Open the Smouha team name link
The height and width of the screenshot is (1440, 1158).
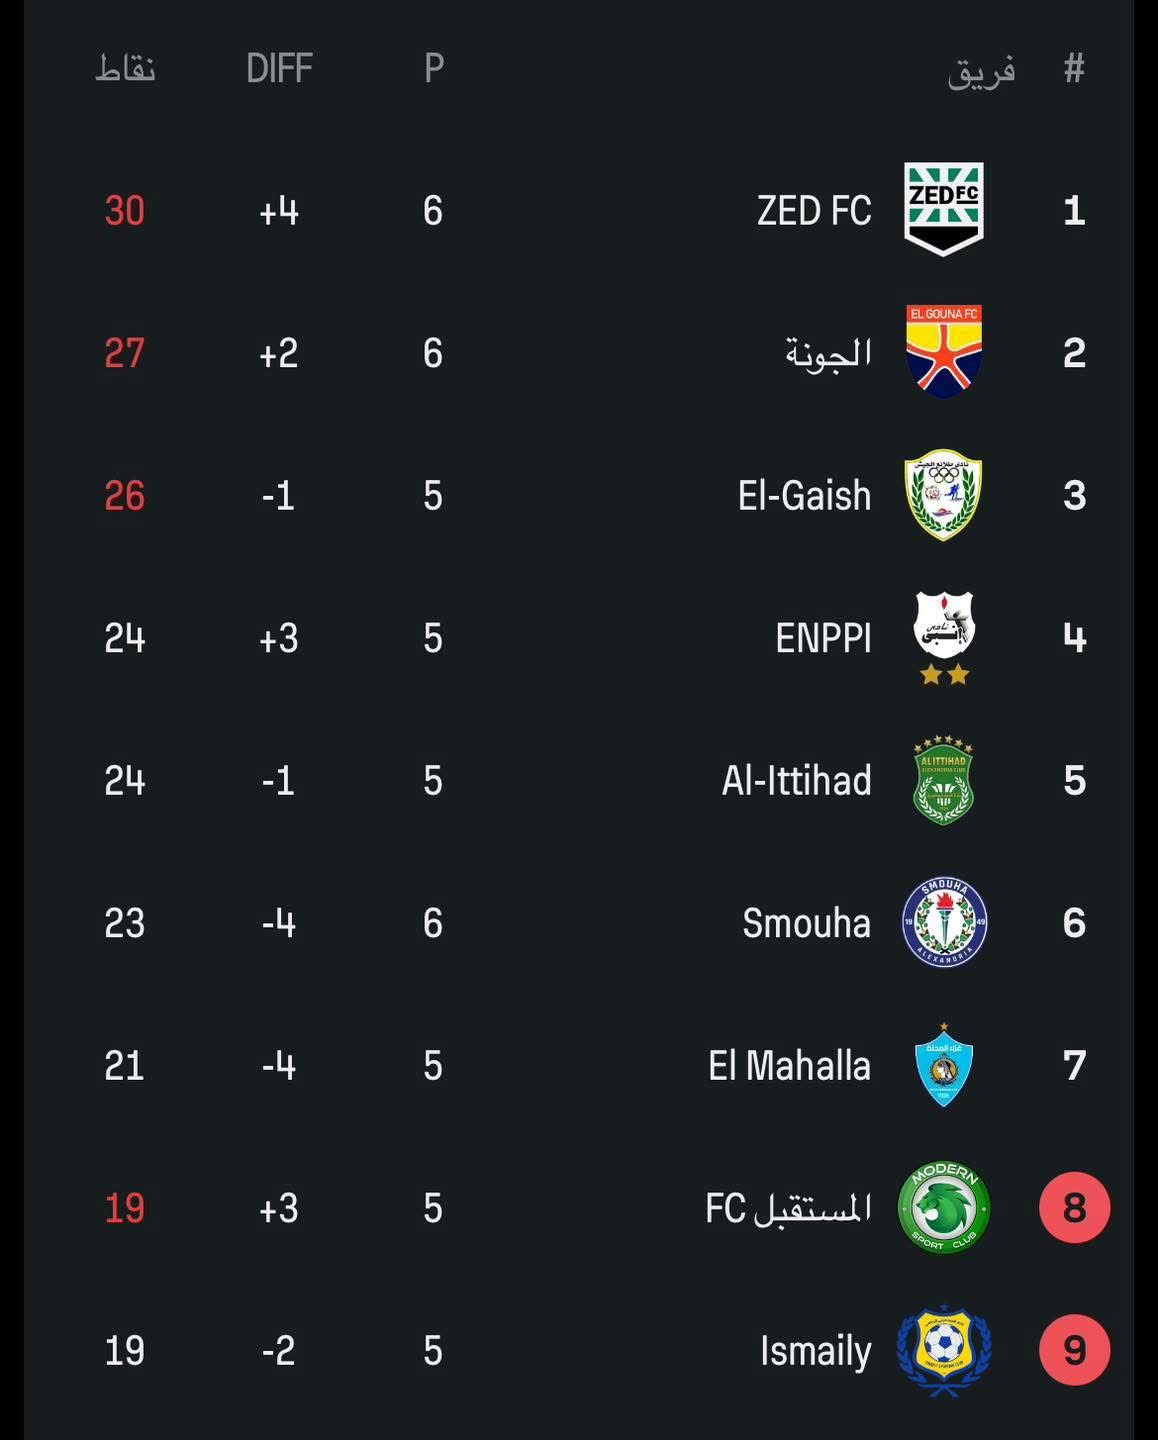pyautogui.click(x=806, y=923)
